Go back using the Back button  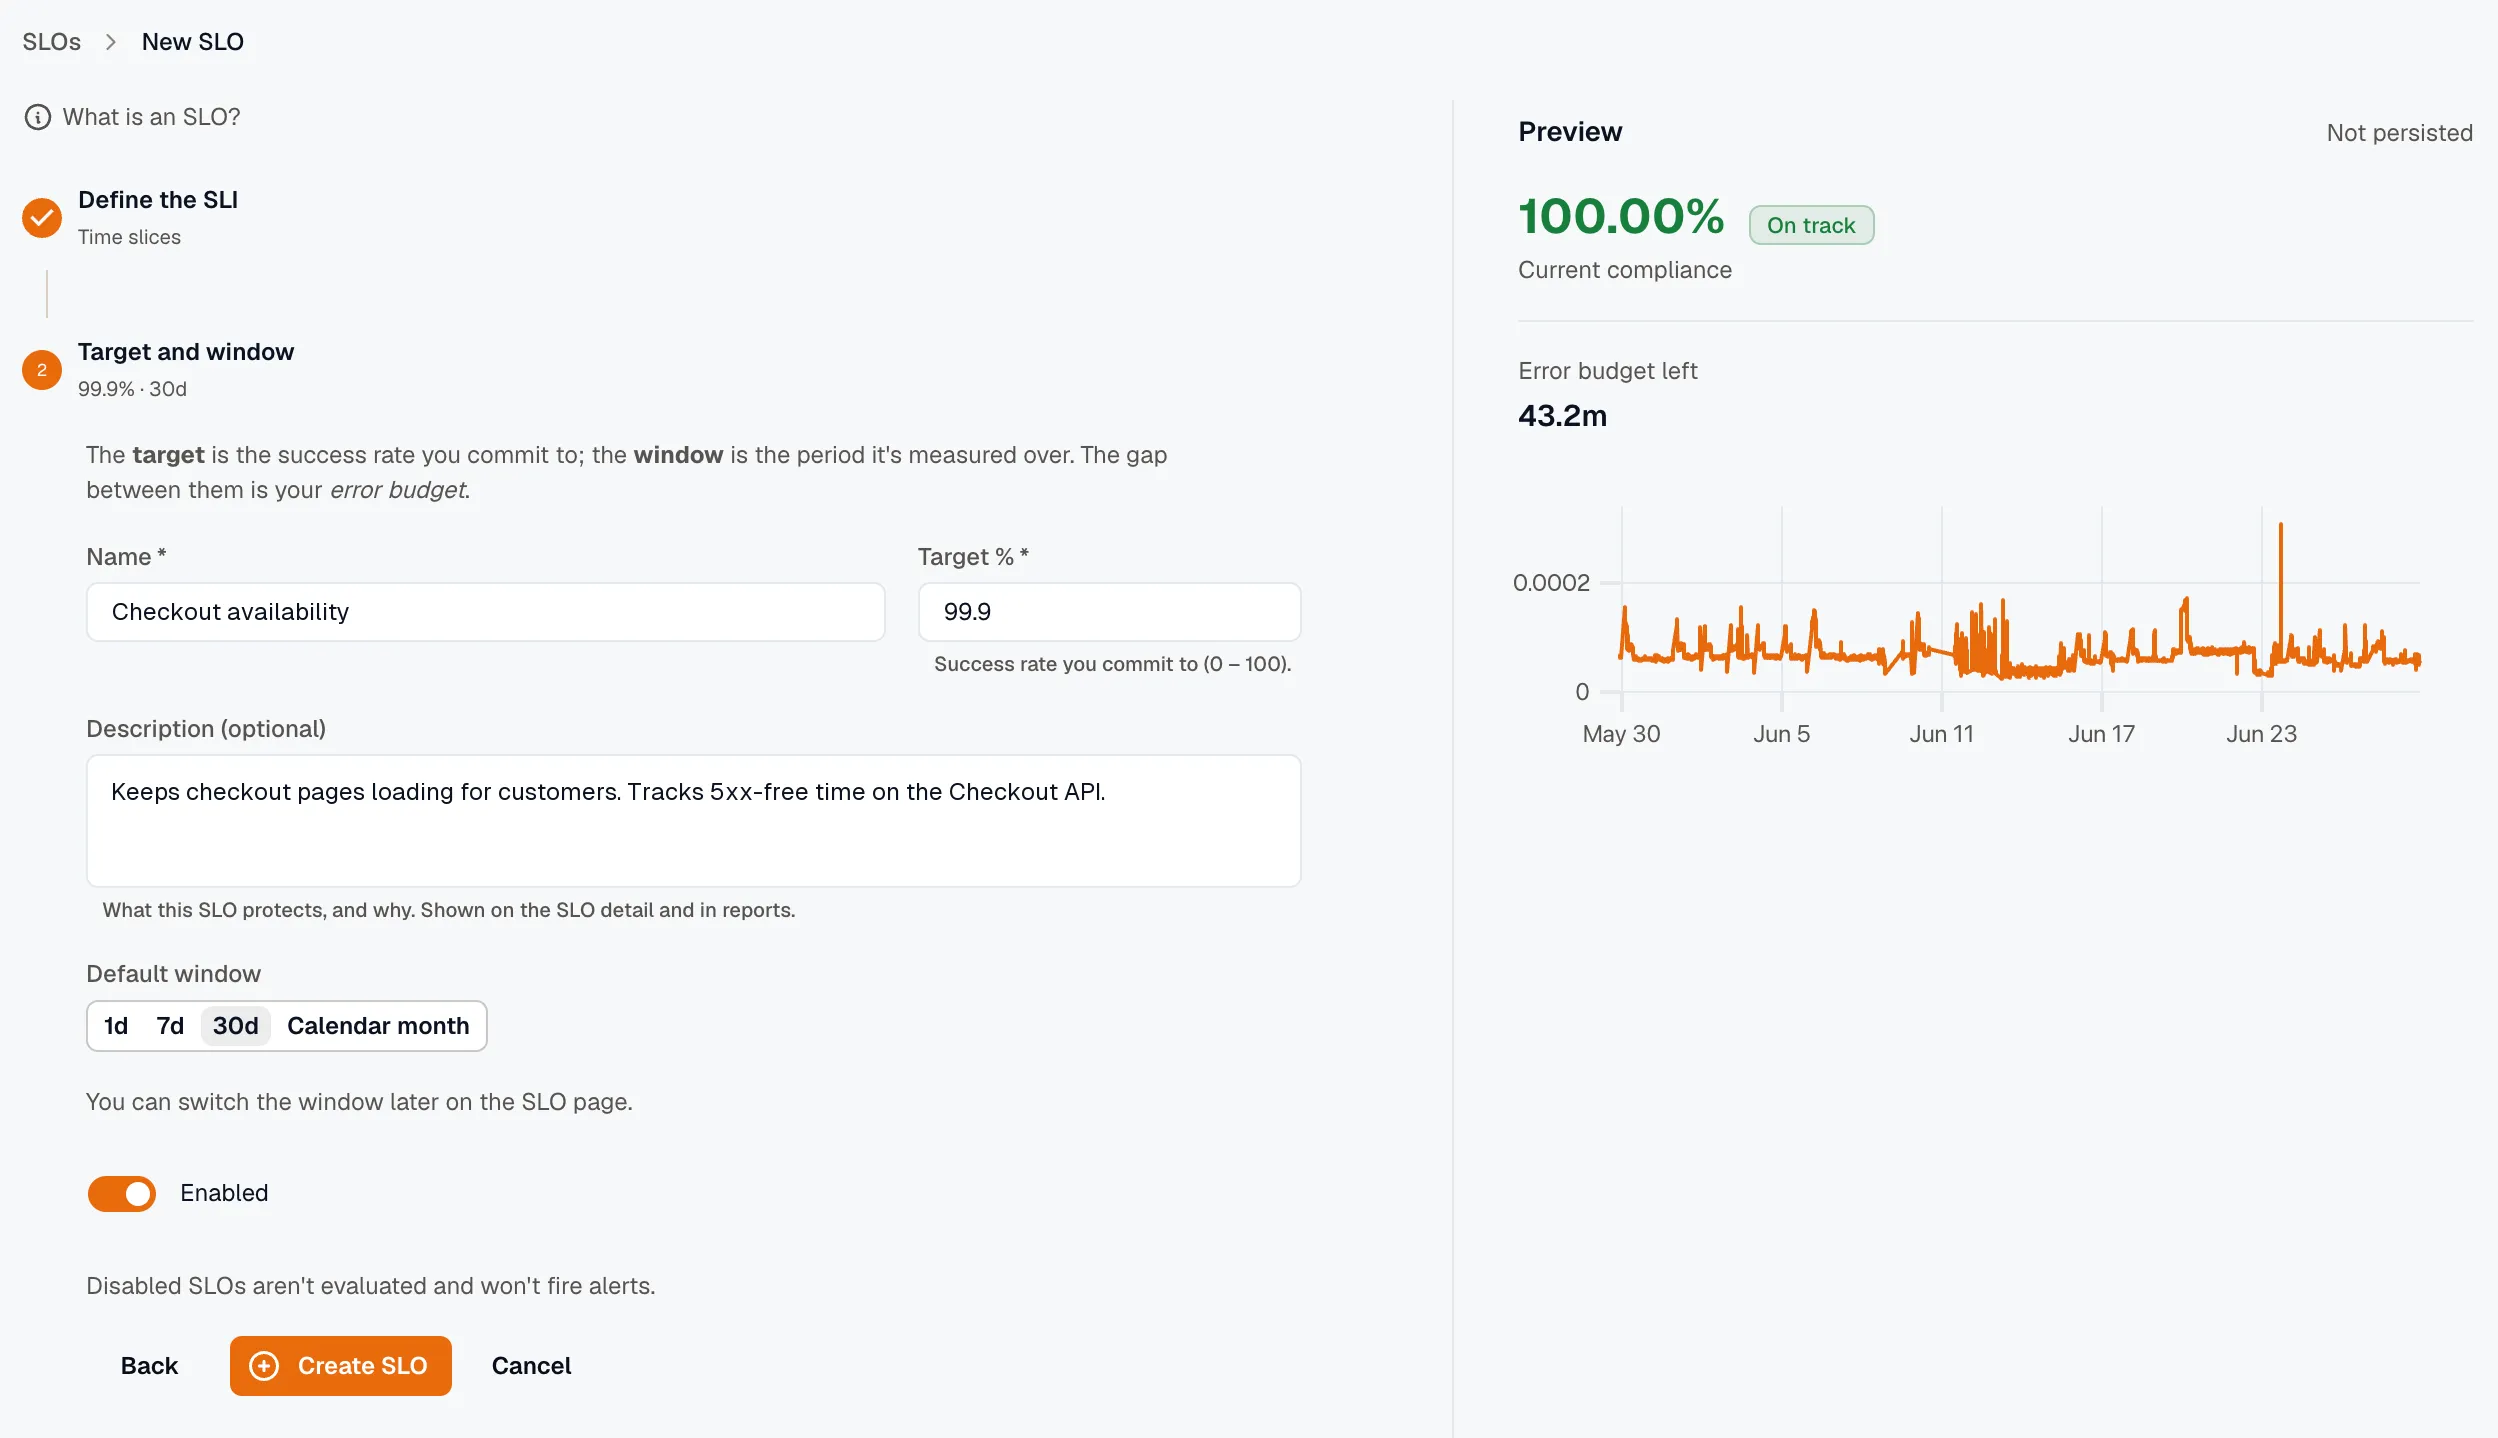pos(149,1366)
